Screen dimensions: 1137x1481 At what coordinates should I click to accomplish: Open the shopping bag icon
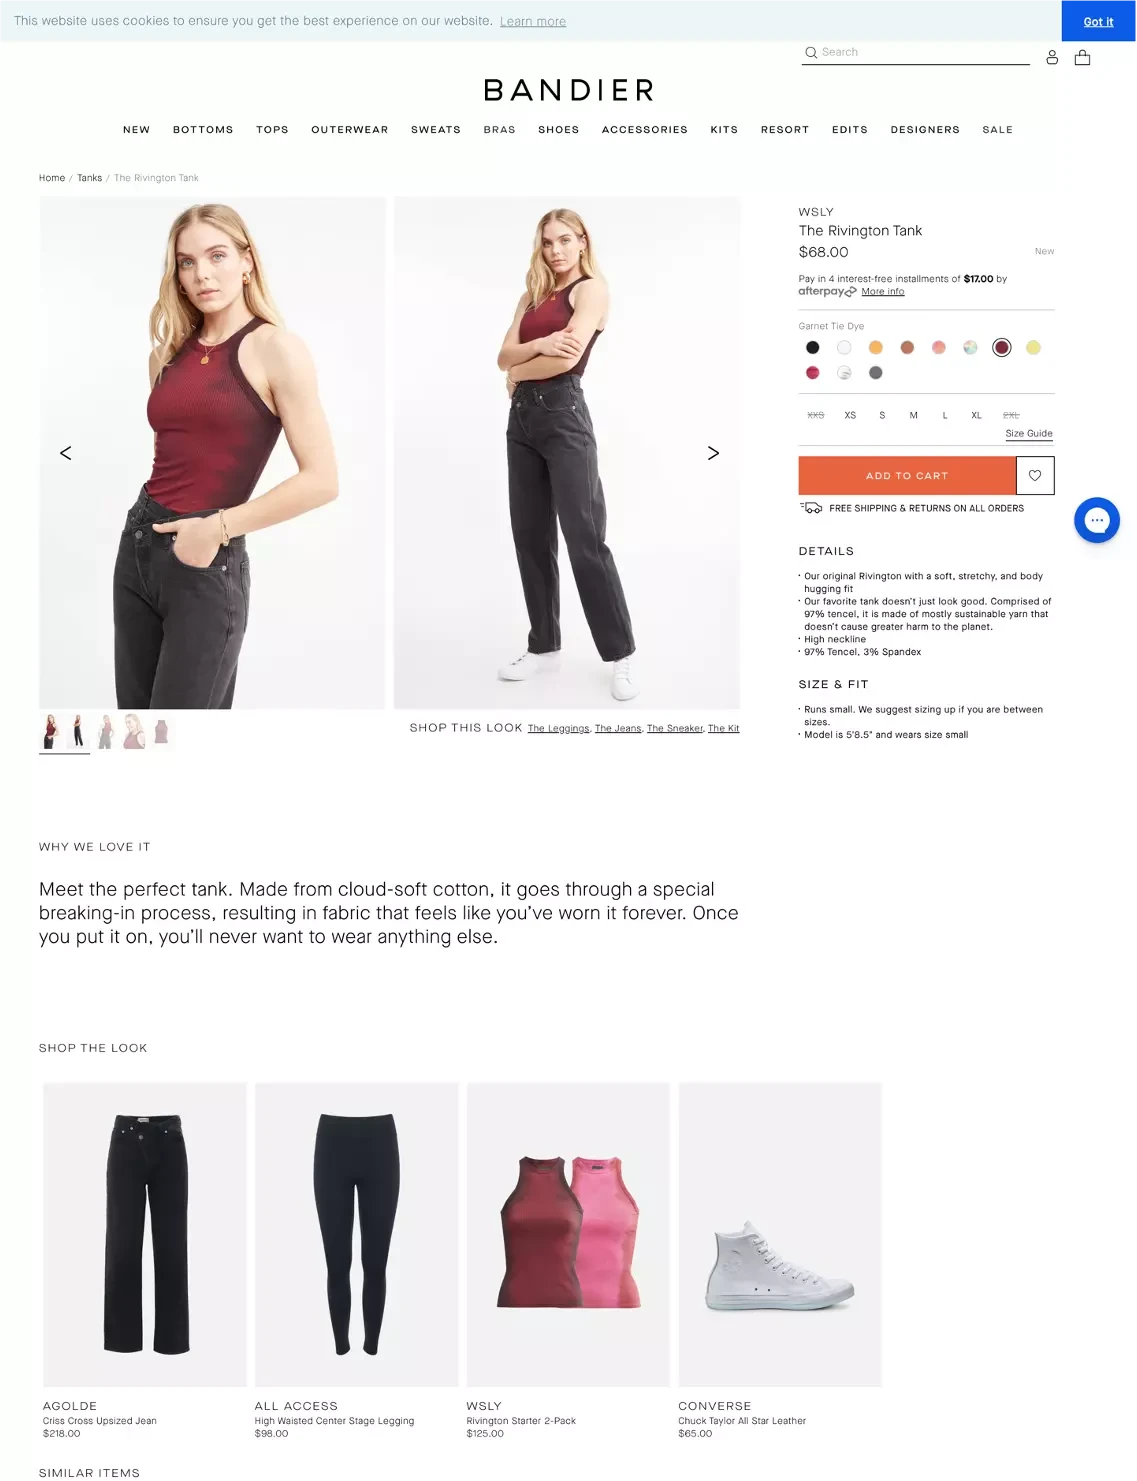[x=1082, y=58]
